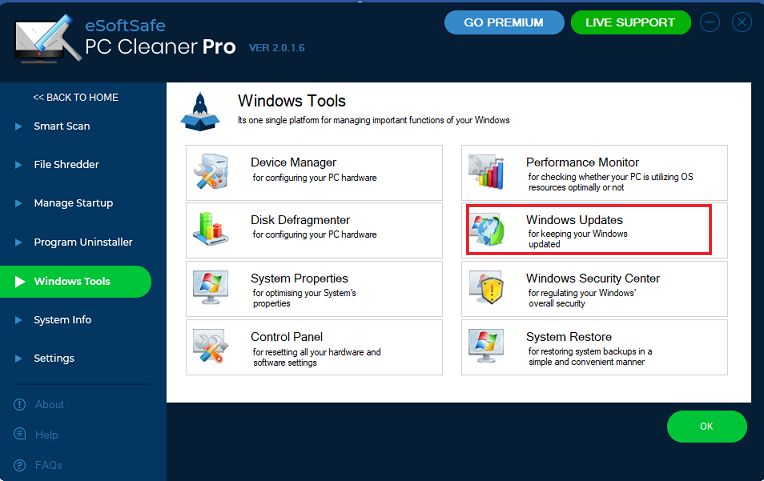Minimize the PC Cleaner Pro window
Image resolution: width=764 pixels, height=481 pixels.
pyautogui.click(x=710, y=22)
